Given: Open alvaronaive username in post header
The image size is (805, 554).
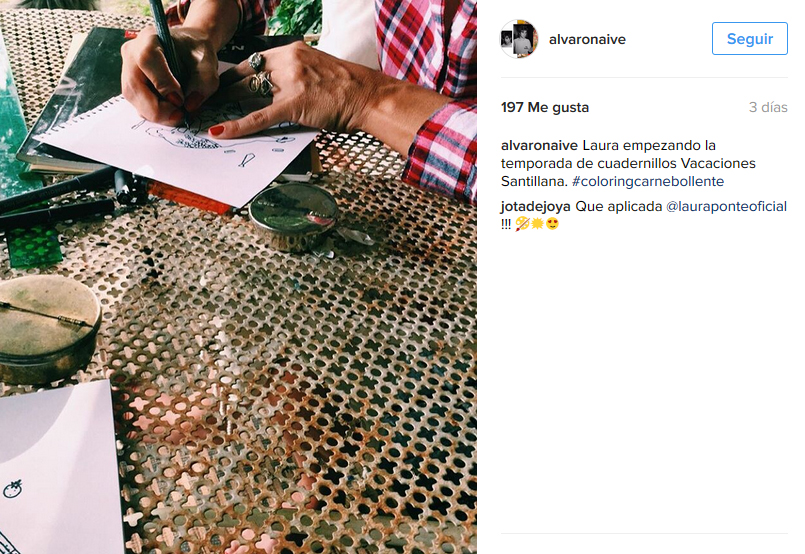Looking at the screenshot, I should pyautogui.click(x=587, y=40).
